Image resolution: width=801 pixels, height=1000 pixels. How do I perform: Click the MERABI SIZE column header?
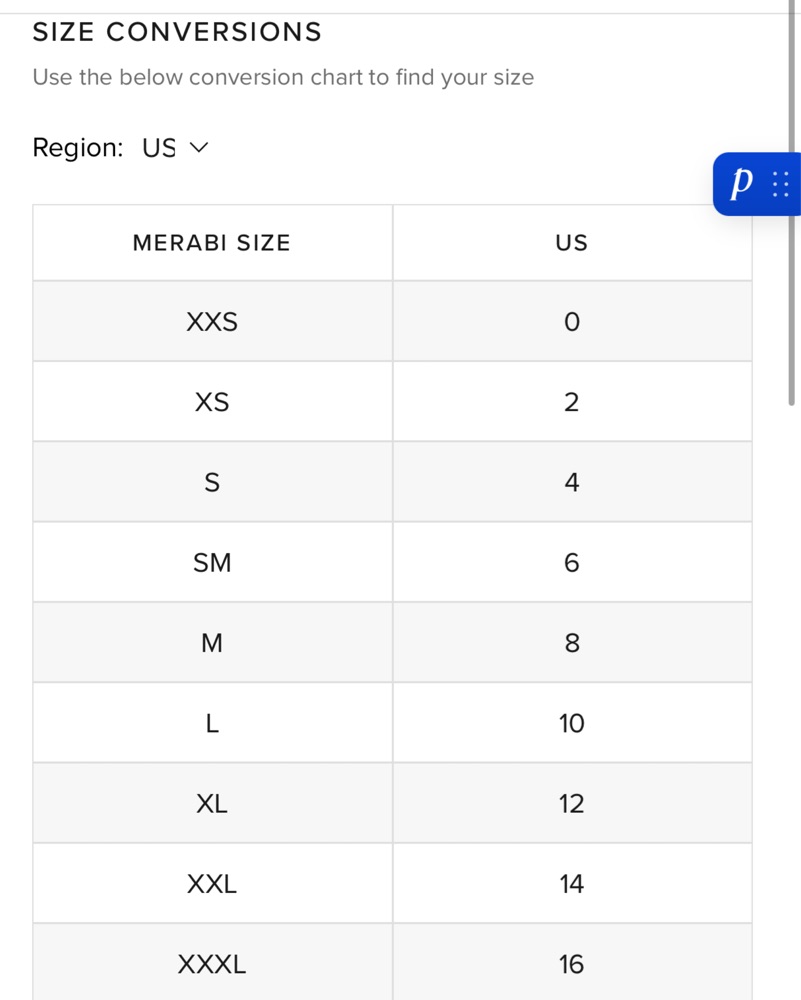(x=212, y=243)
